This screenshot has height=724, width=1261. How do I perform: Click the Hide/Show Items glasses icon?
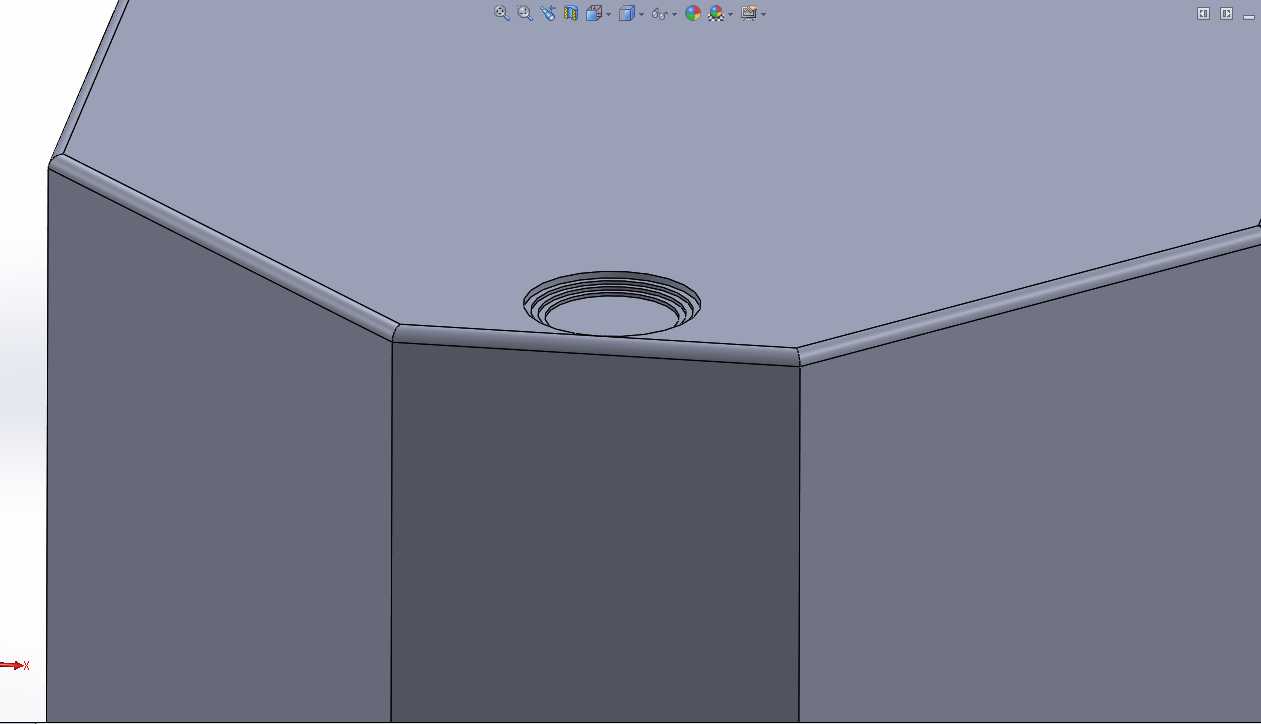[659, 14]
